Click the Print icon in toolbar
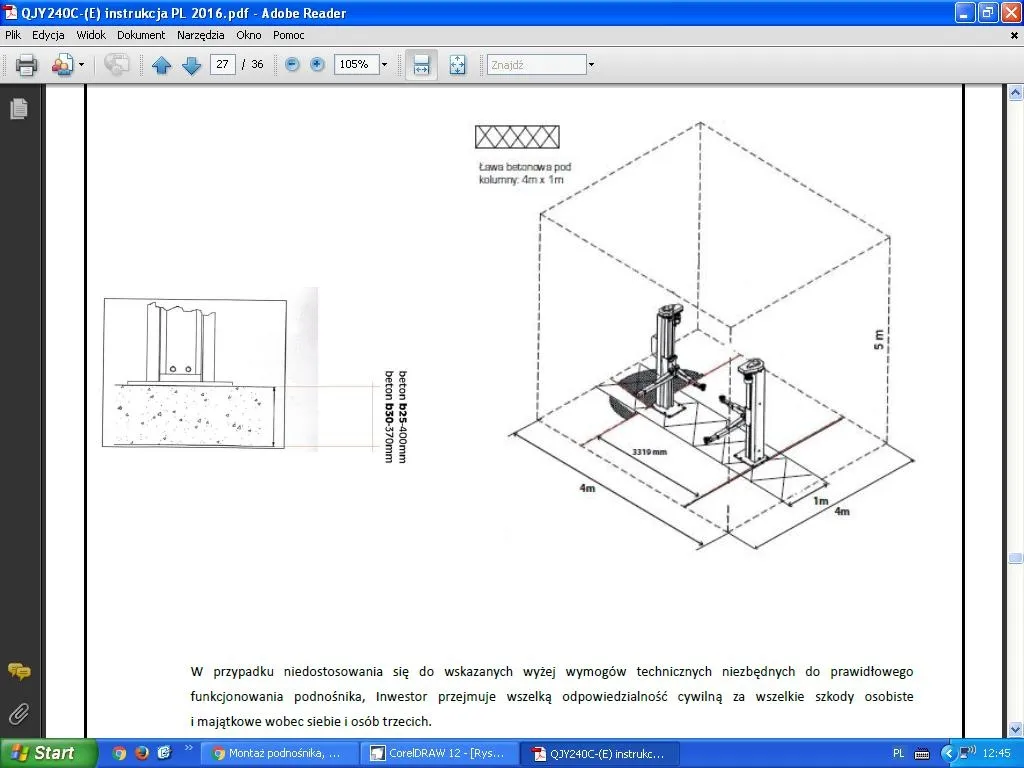Image resolution: width=1024 pixels, height=768 pixels. 26,65
